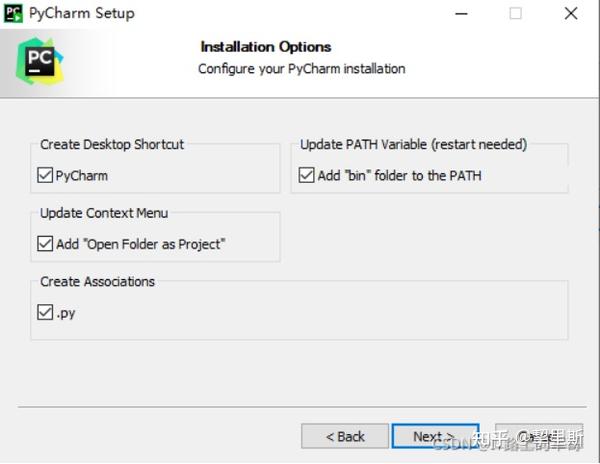Click the Update Context Menu group label

click(x=104, y=213)
